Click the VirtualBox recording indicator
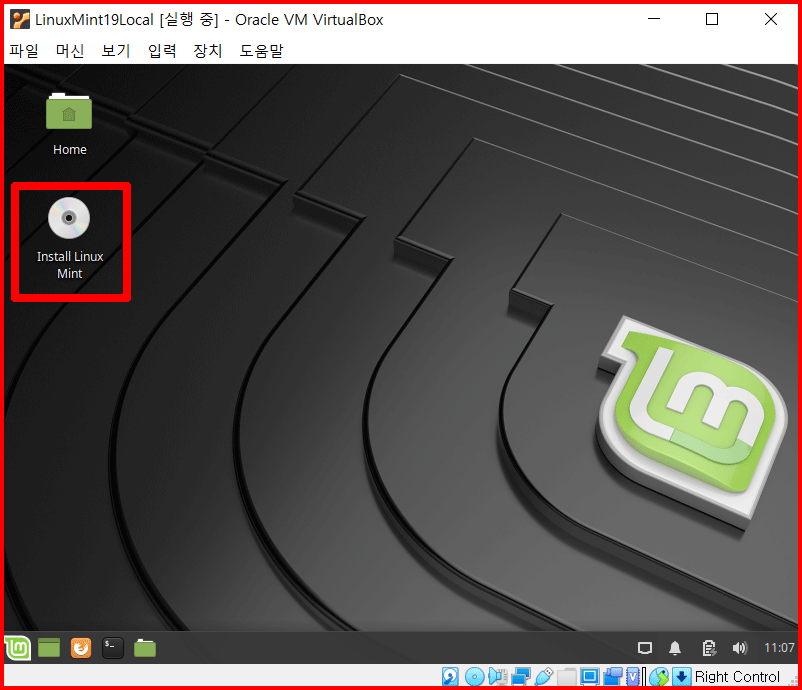Viewport: 802px width, 690px height. point(612,677)
